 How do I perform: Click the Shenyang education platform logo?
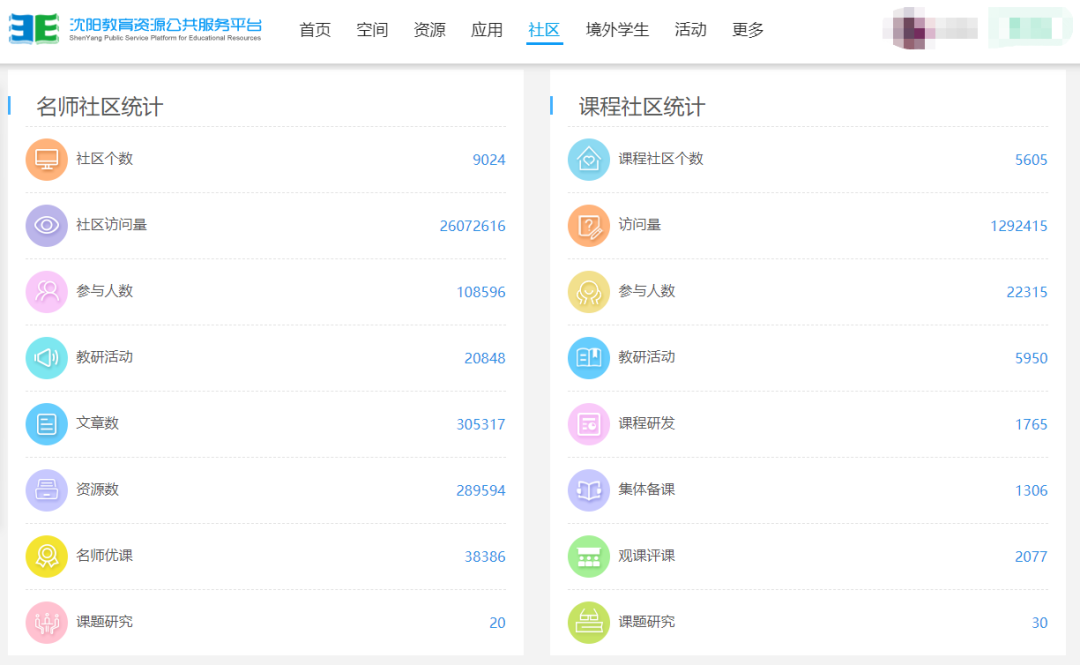[135, 29]
